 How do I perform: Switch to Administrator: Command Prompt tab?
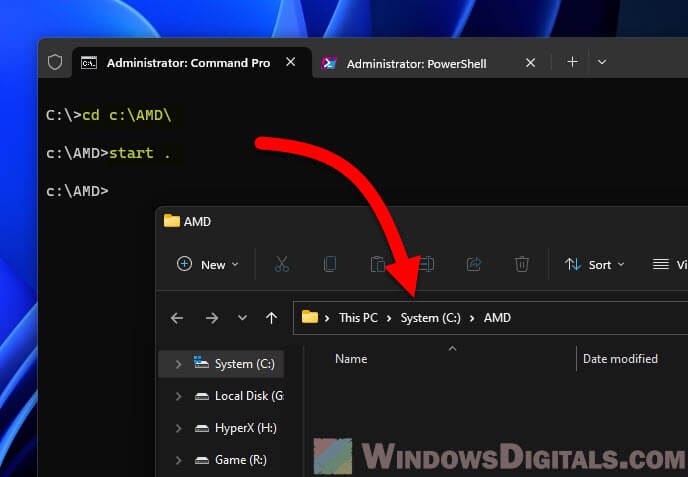point(191,63)
